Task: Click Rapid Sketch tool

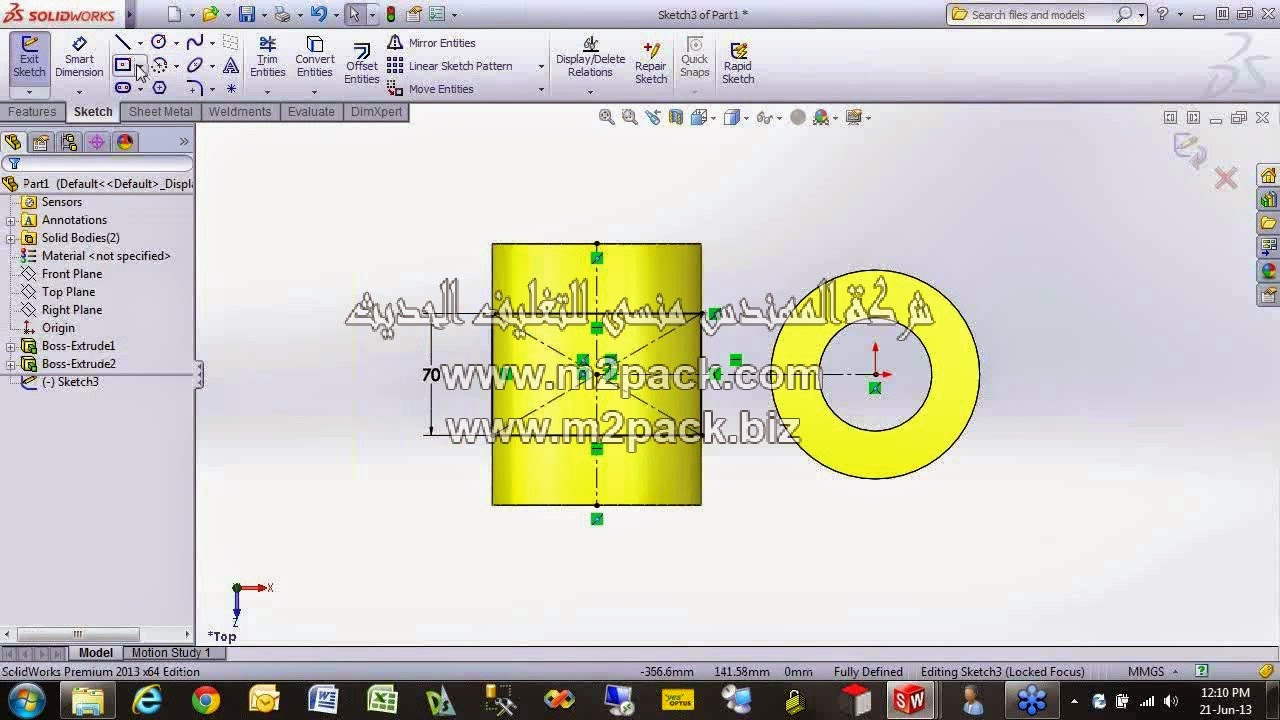Action: click(738, 62)
